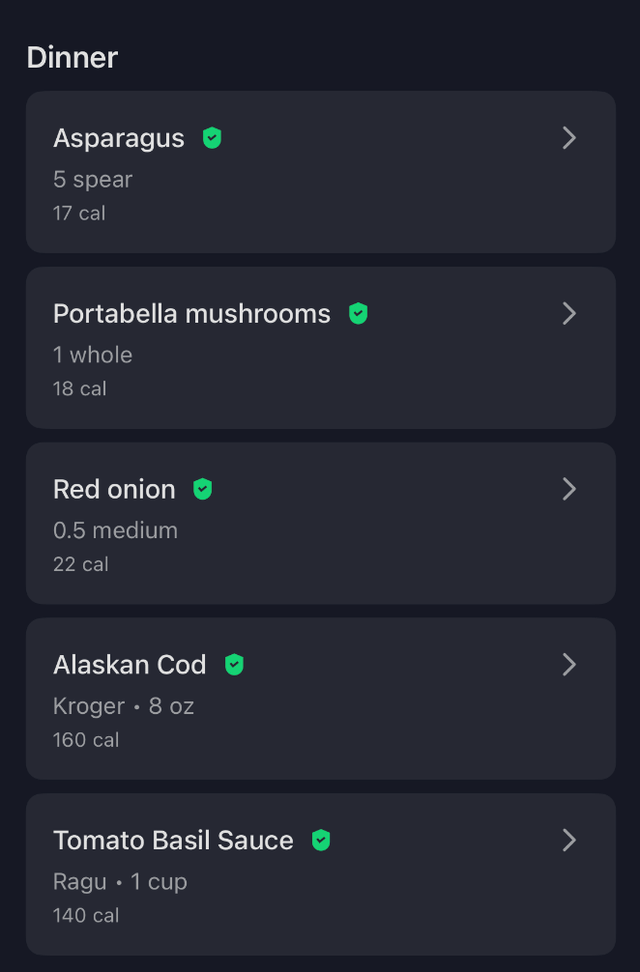Tap the 22 cal label for Red onion
640x972 pixels.
(x=81, y=564)
